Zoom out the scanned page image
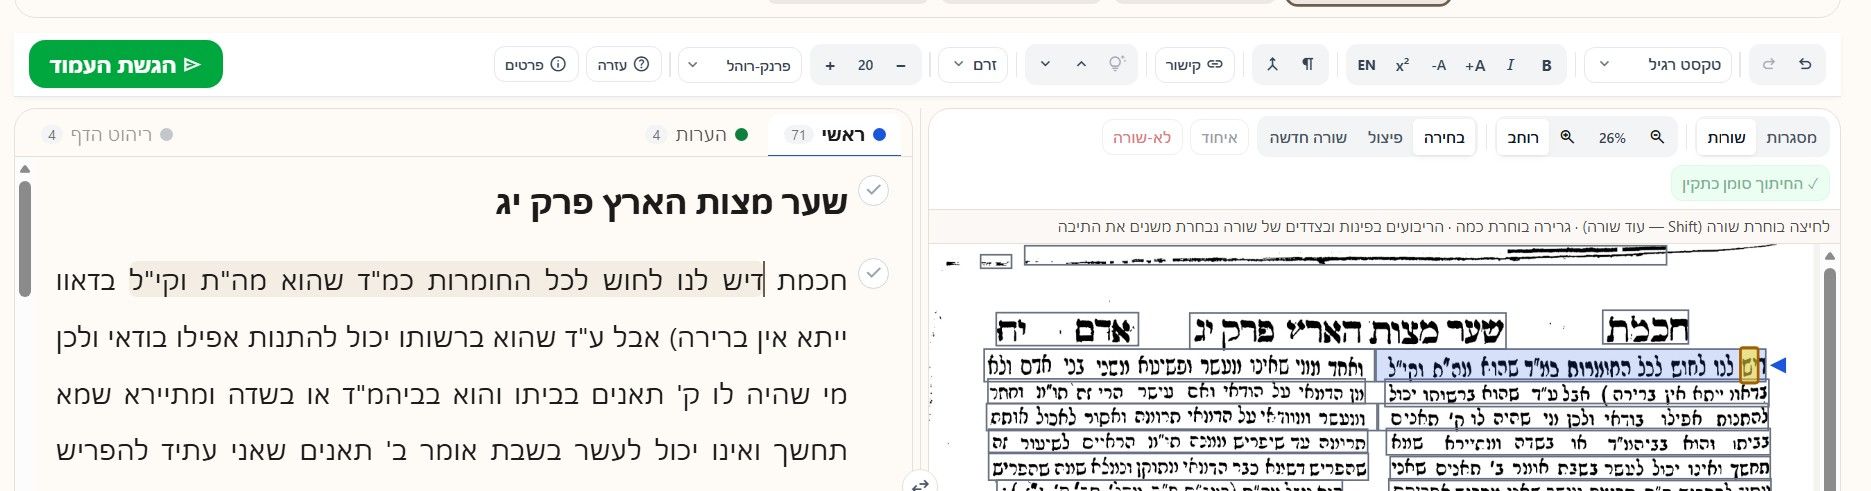Image resolution: width=1871 pixels, height=491 pixels. pyautogui.click(x=1657, y=137)
